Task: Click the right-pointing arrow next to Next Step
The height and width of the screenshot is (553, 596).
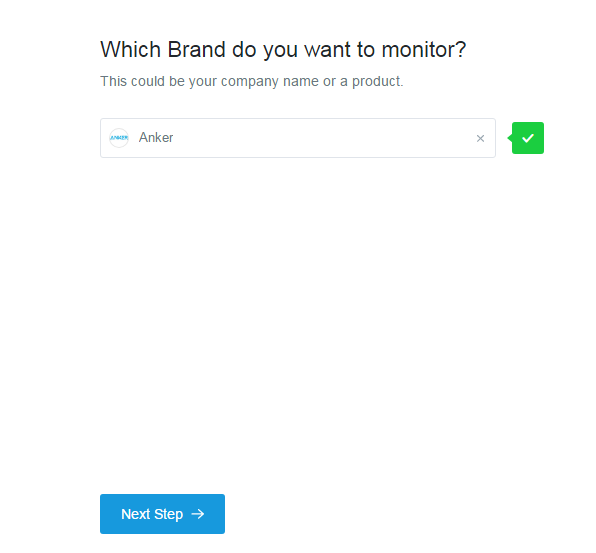Action: [198, 514]
